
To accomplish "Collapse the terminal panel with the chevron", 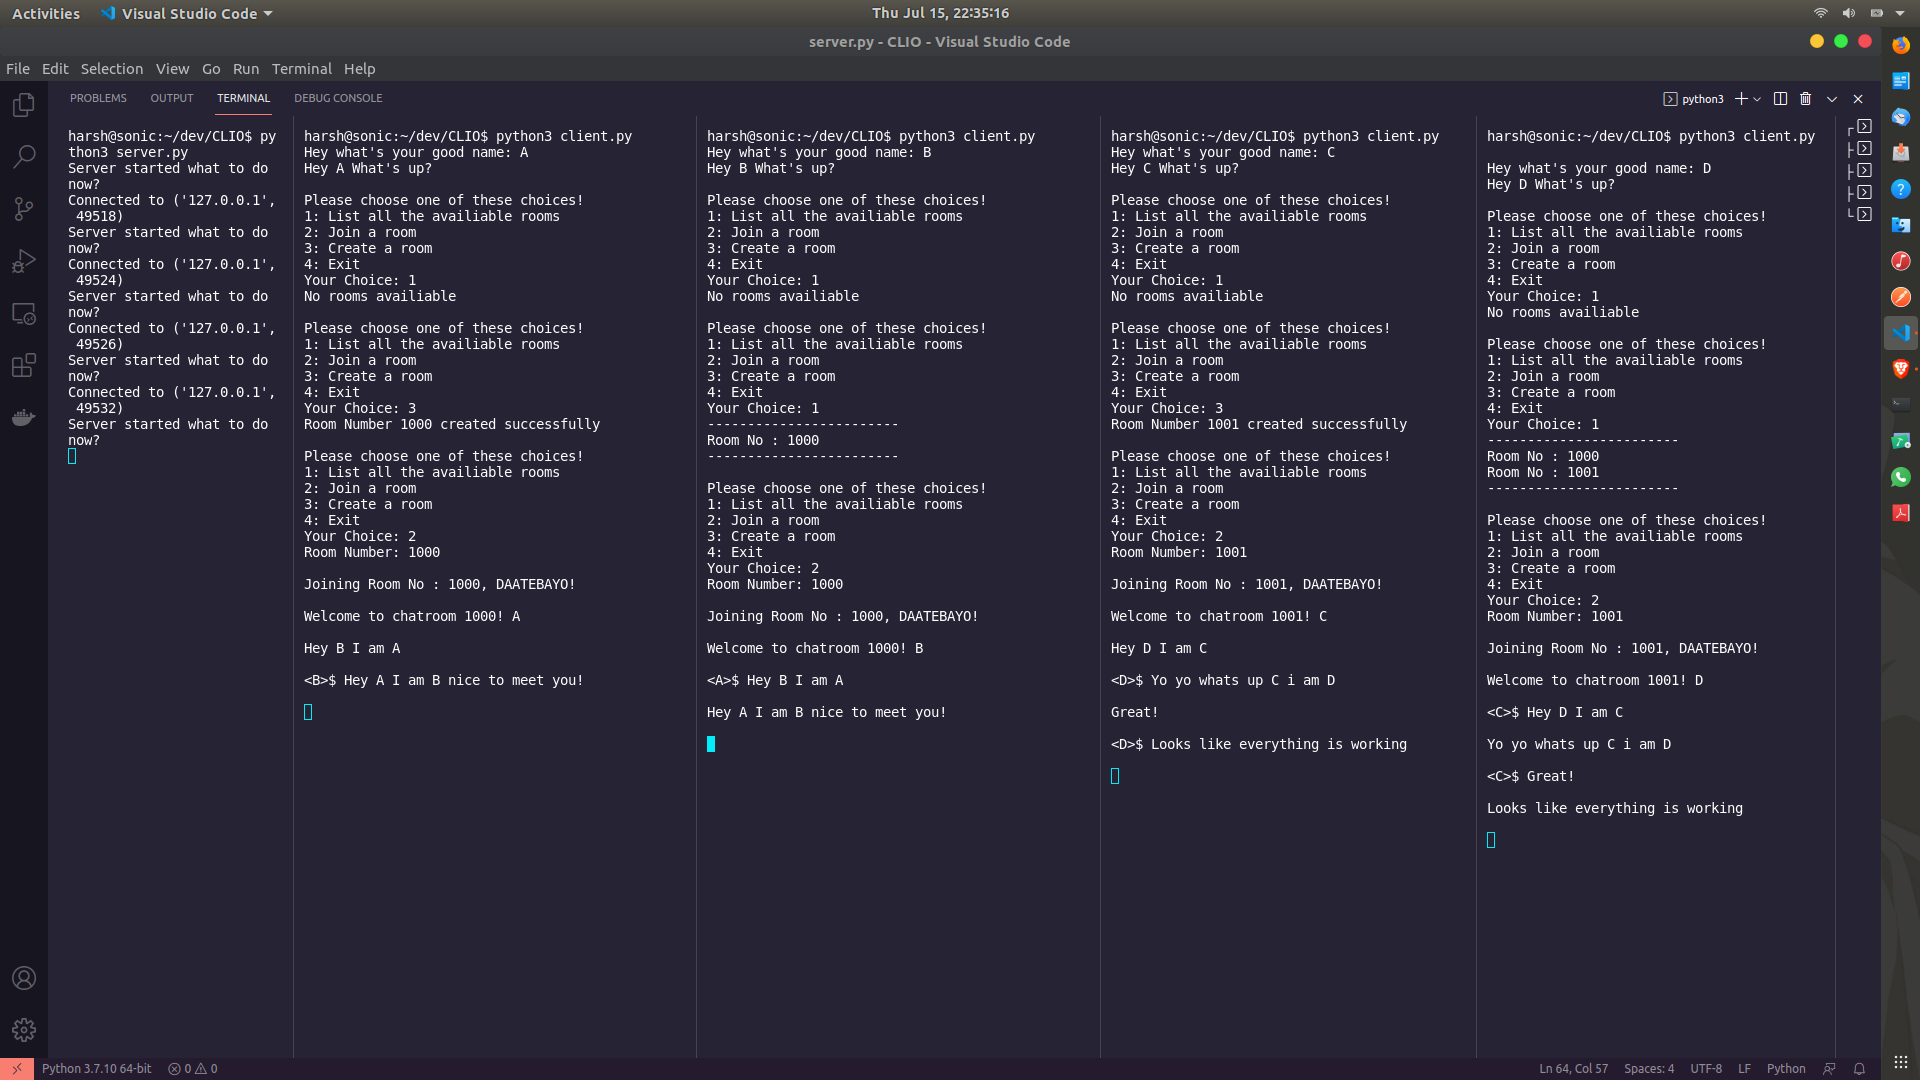I will [x=1831, y=98].
